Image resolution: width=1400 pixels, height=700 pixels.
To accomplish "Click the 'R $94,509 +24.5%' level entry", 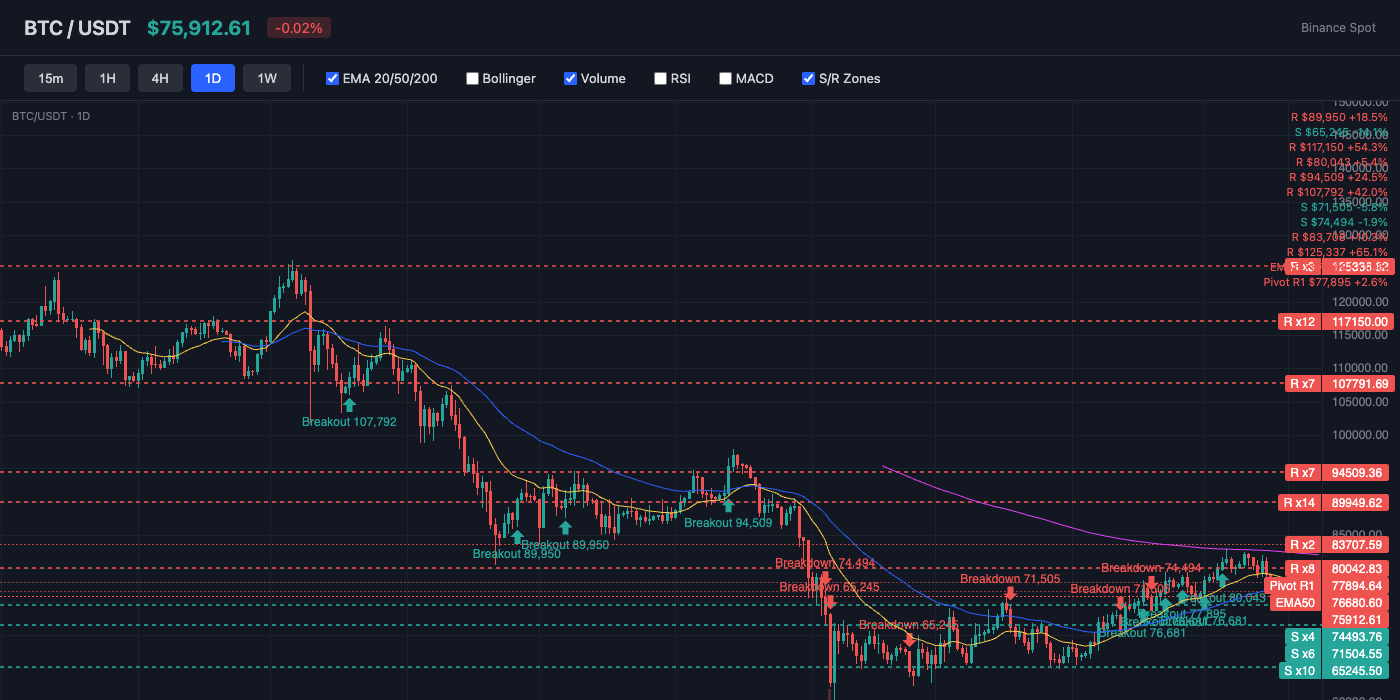I will click(x=1339, y=177).
